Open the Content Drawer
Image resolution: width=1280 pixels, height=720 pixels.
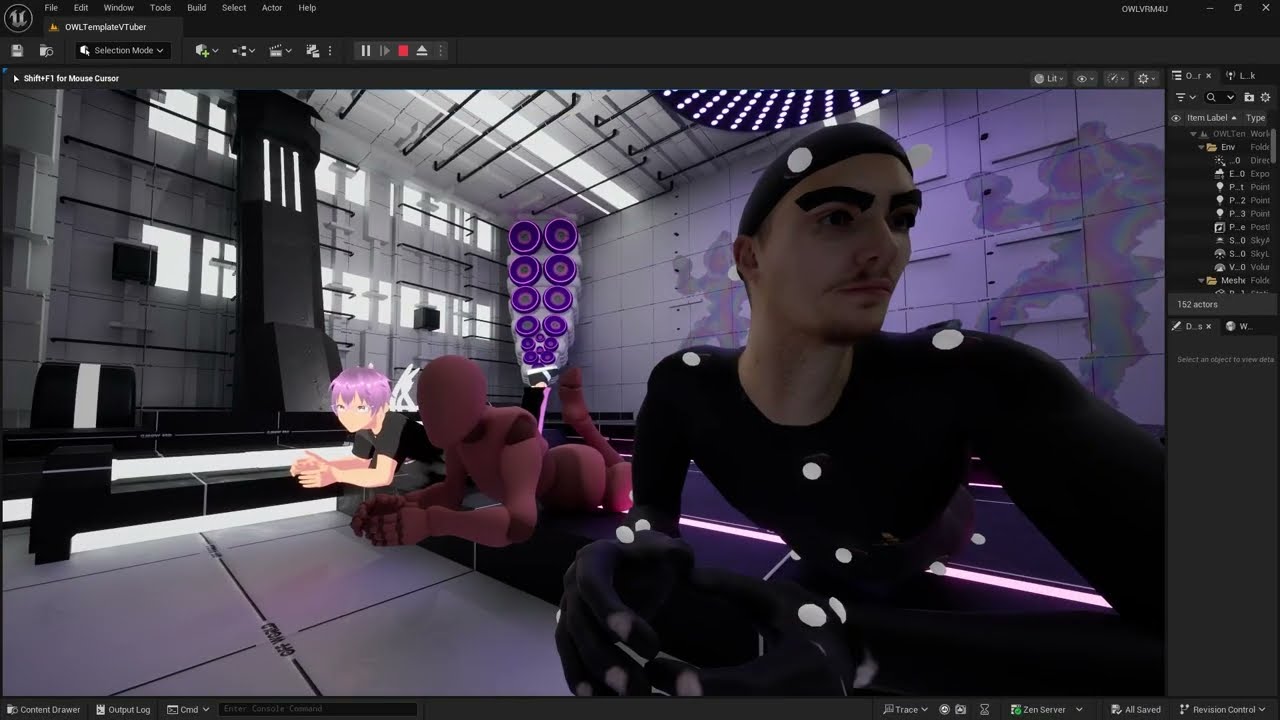click(x=43, y=709)
